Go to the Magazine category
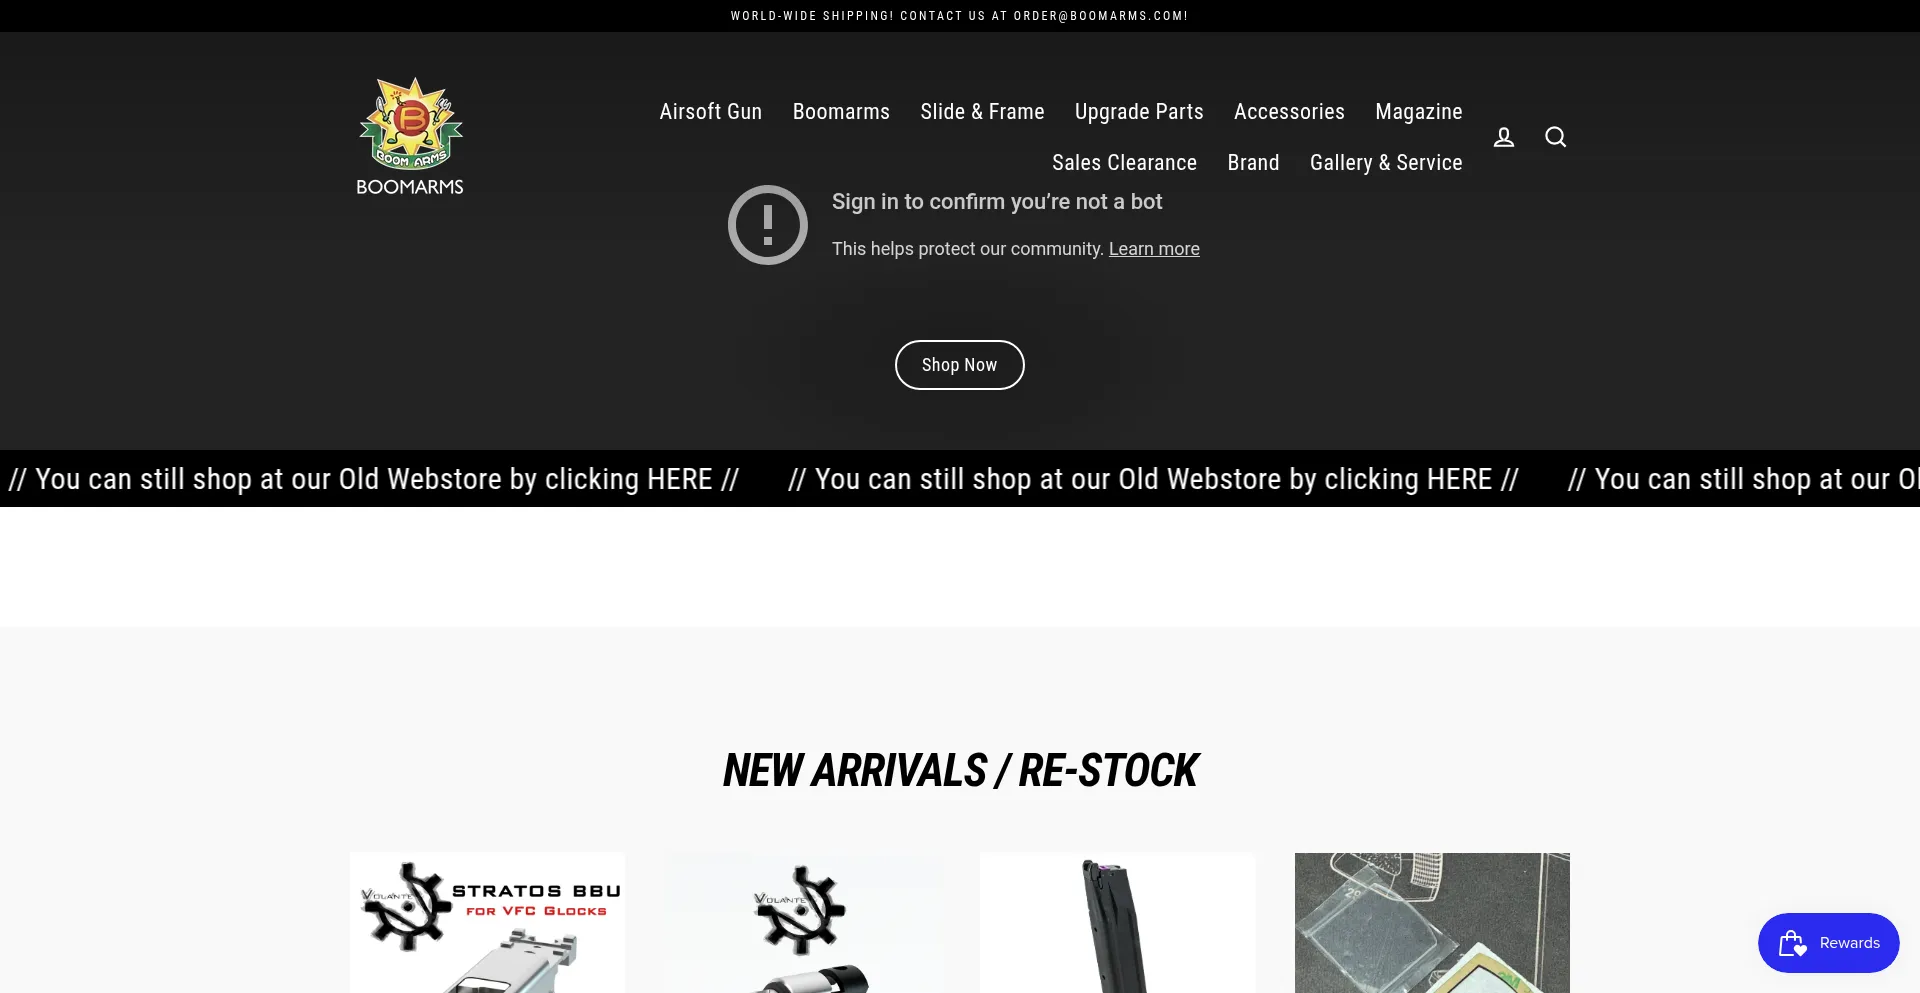Image resolution: width=1920 pixels, height=993 pixels. pyautogui.click(x=1418, y=112)
